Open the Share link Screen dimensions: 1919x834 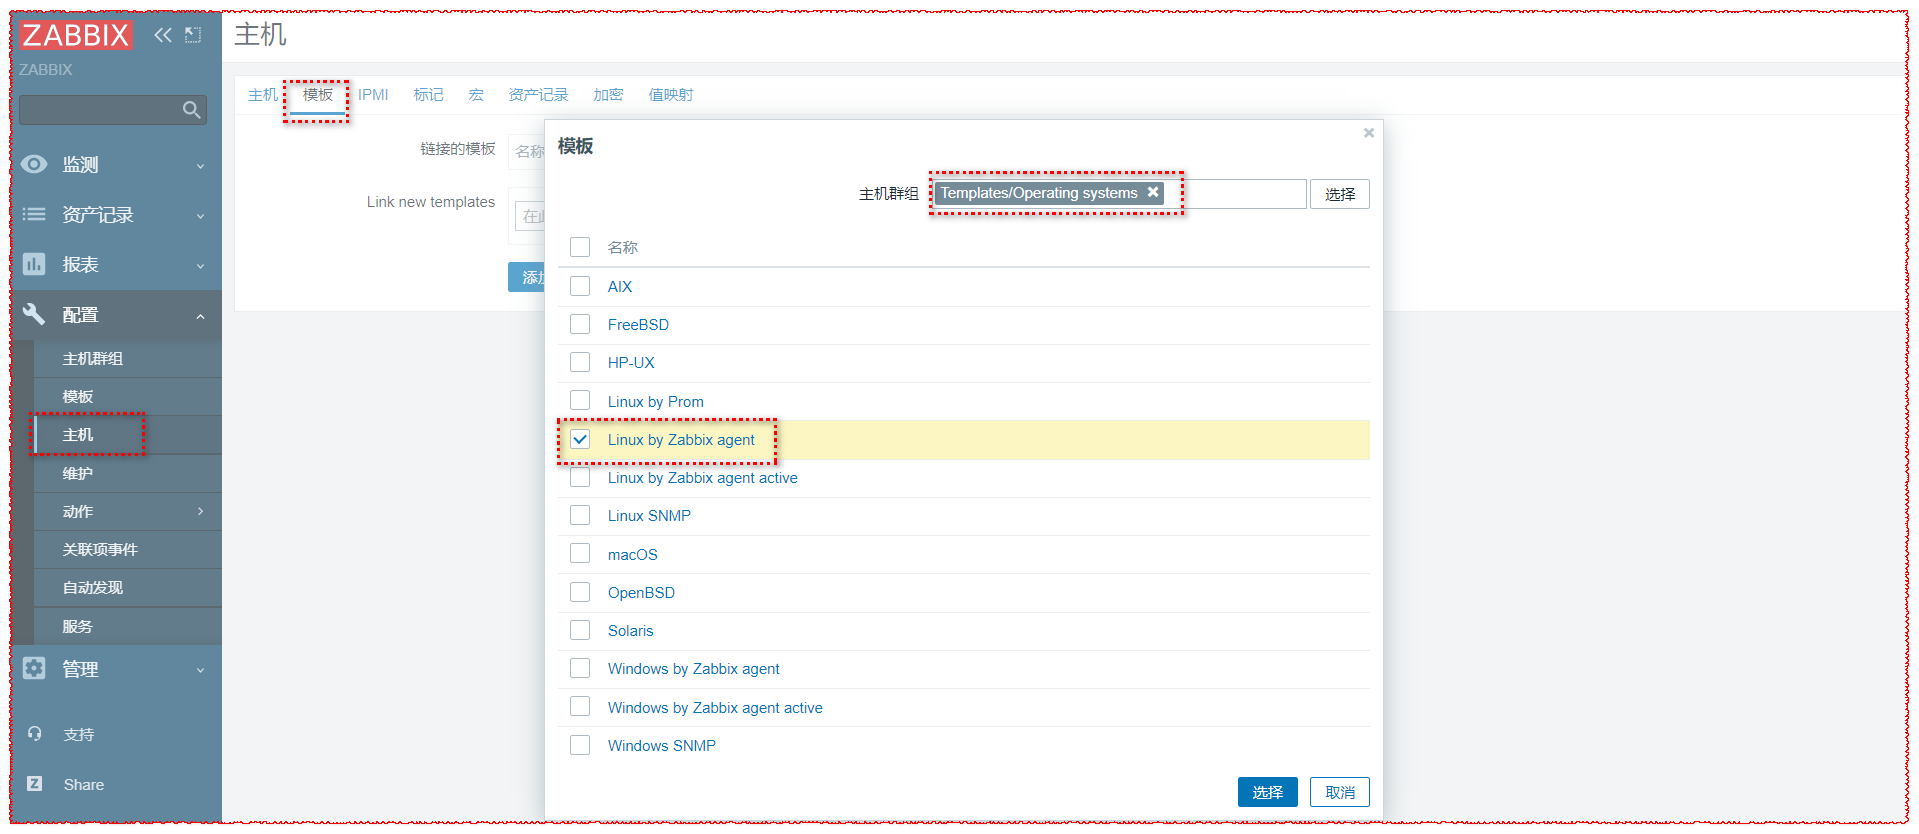pos(84,784)
